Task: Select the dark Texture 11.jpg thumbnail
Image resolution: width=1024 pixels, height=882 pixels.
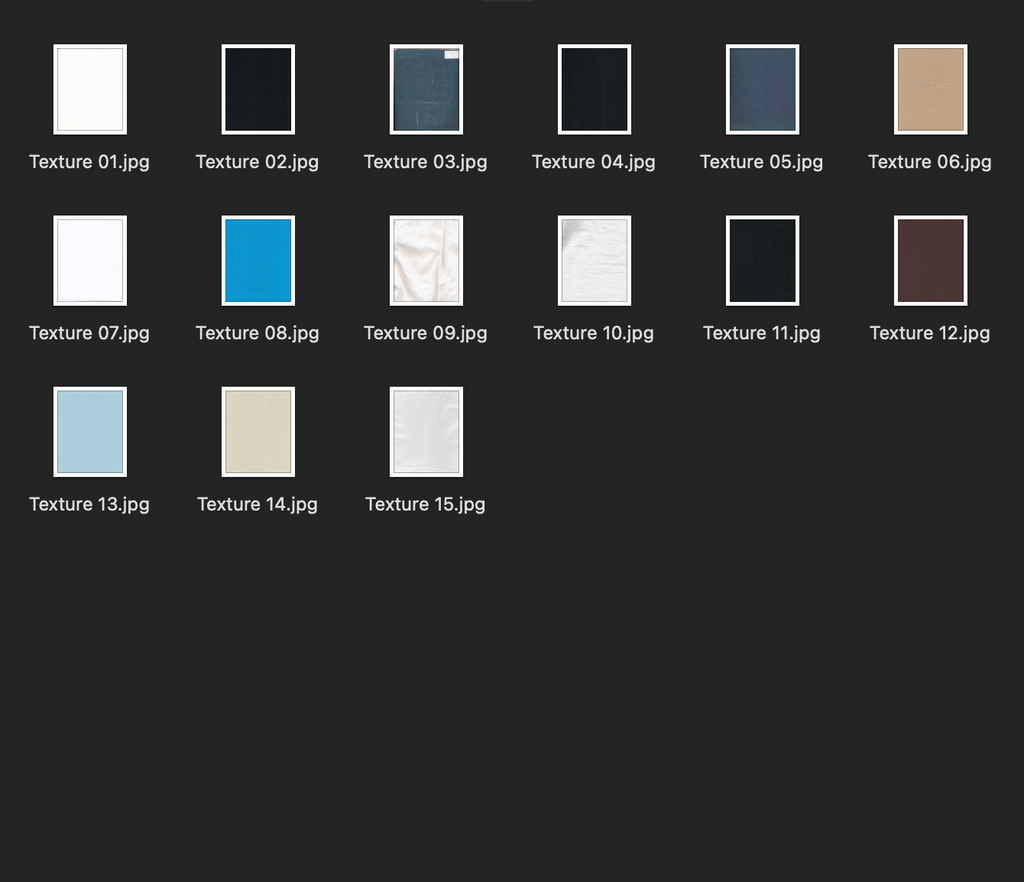Action: 763,260
